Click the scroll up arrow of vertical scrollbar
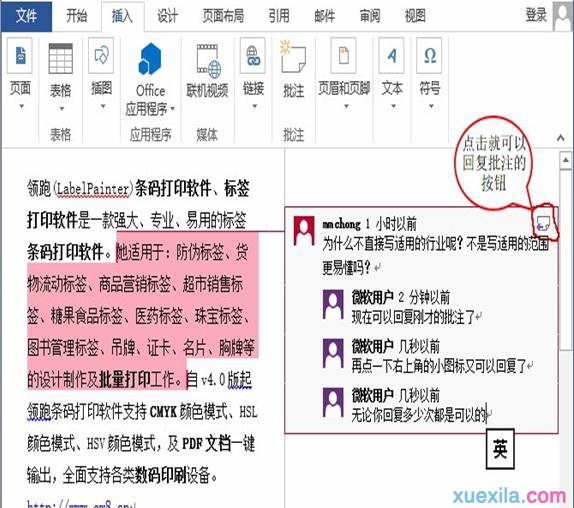The height and width of the screenshot is (508, 574). [566, 160]
